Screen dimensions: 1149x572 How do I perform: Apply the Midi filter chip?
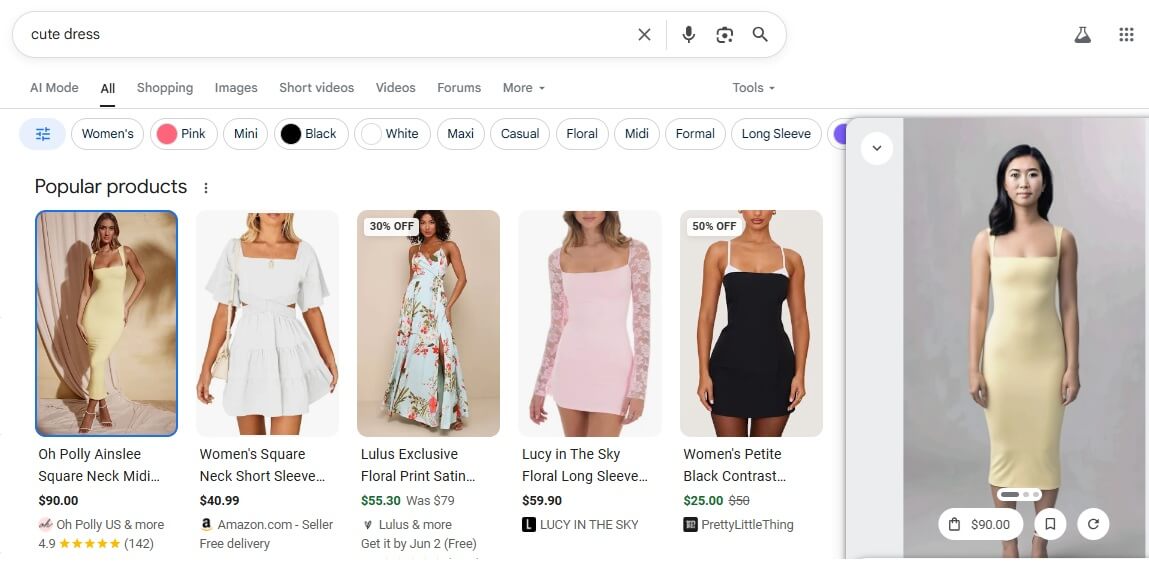click(x=637, y=134)
